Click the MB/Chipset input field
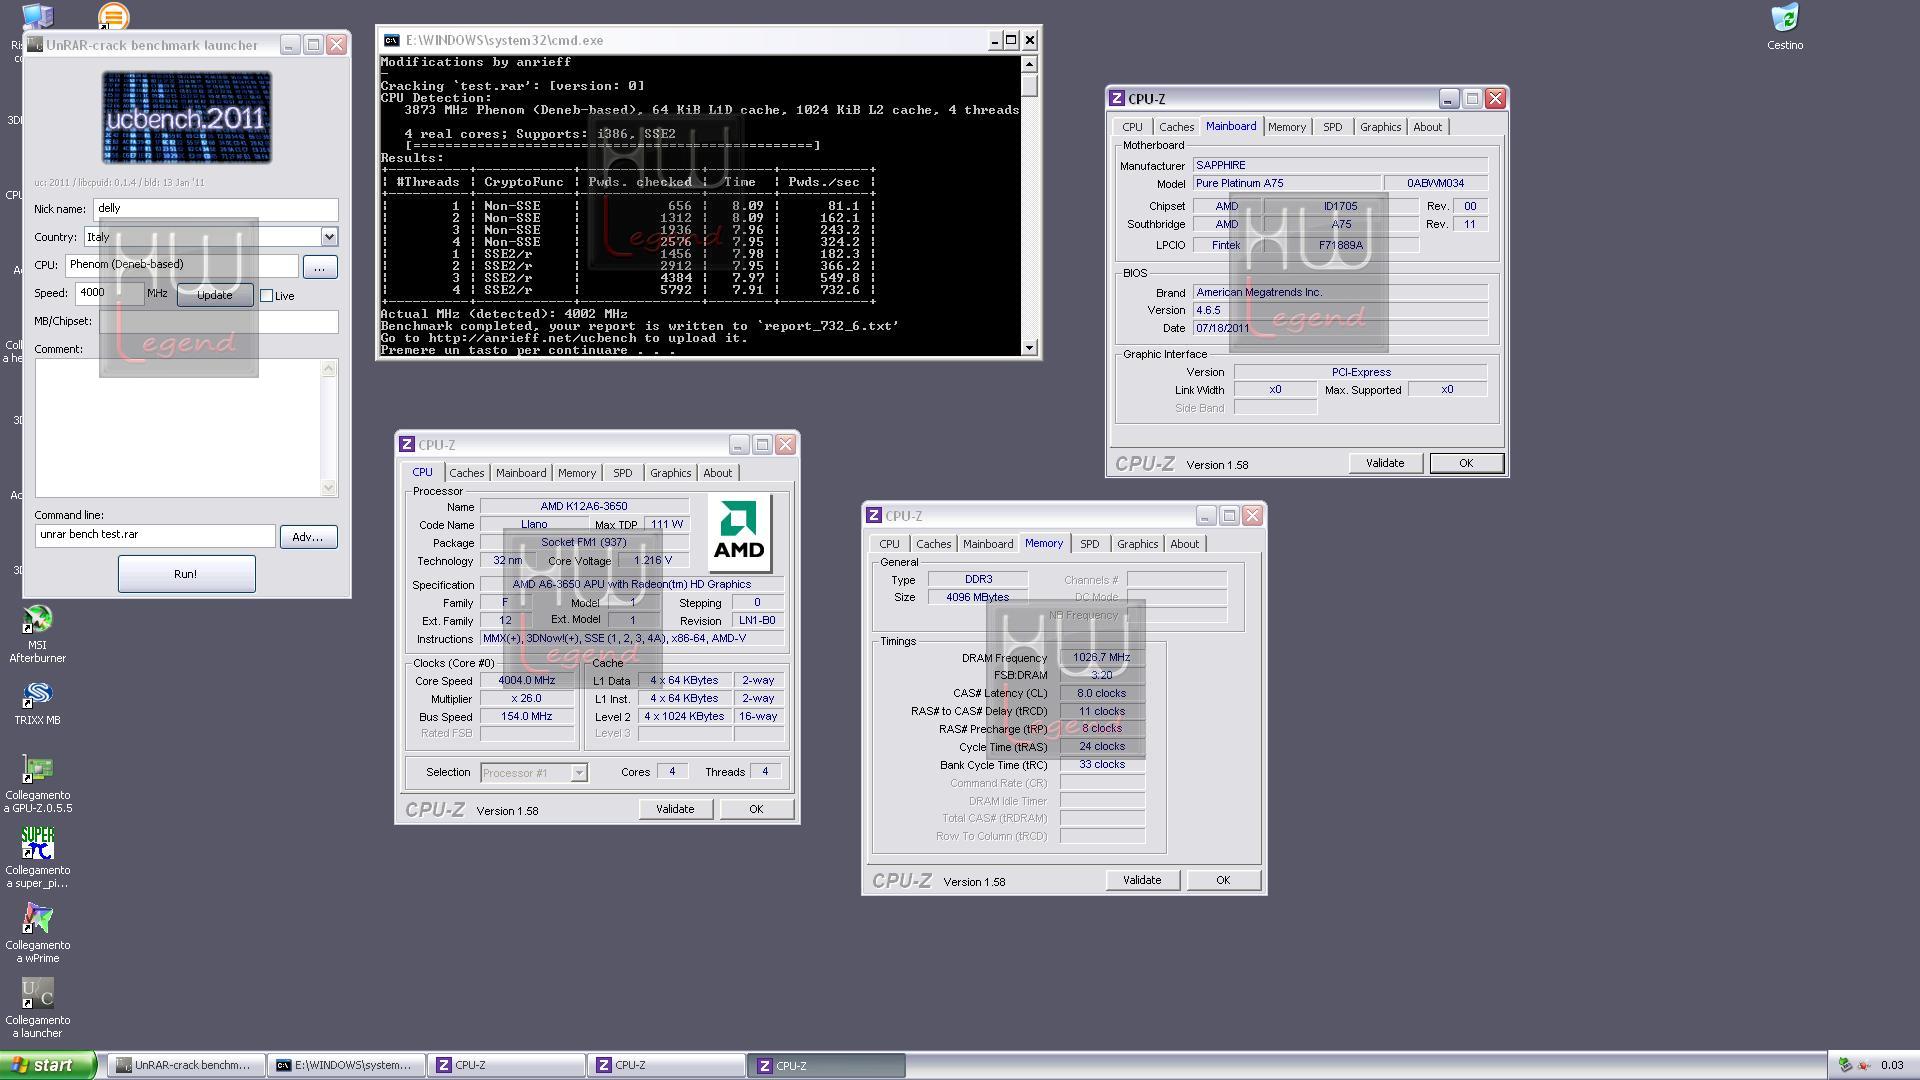Screen dimensions: 1920x1080 click(218, 321)
